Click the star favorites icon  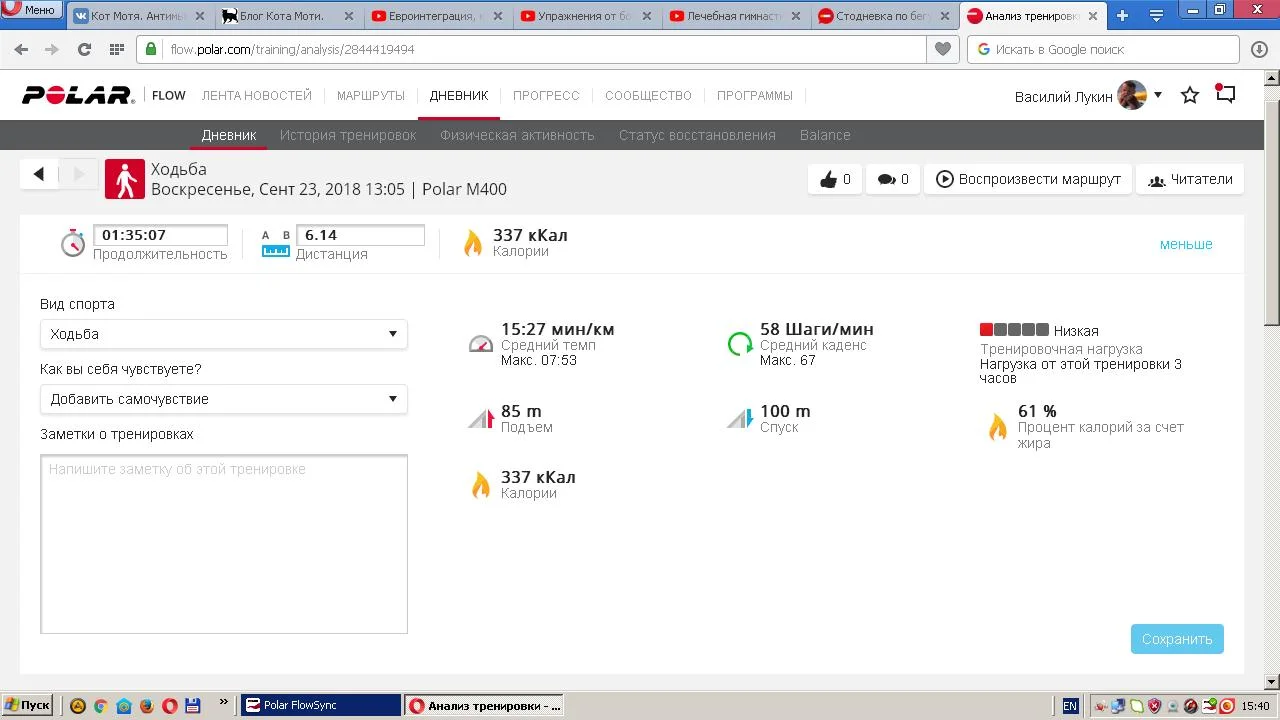point(1189,95)
